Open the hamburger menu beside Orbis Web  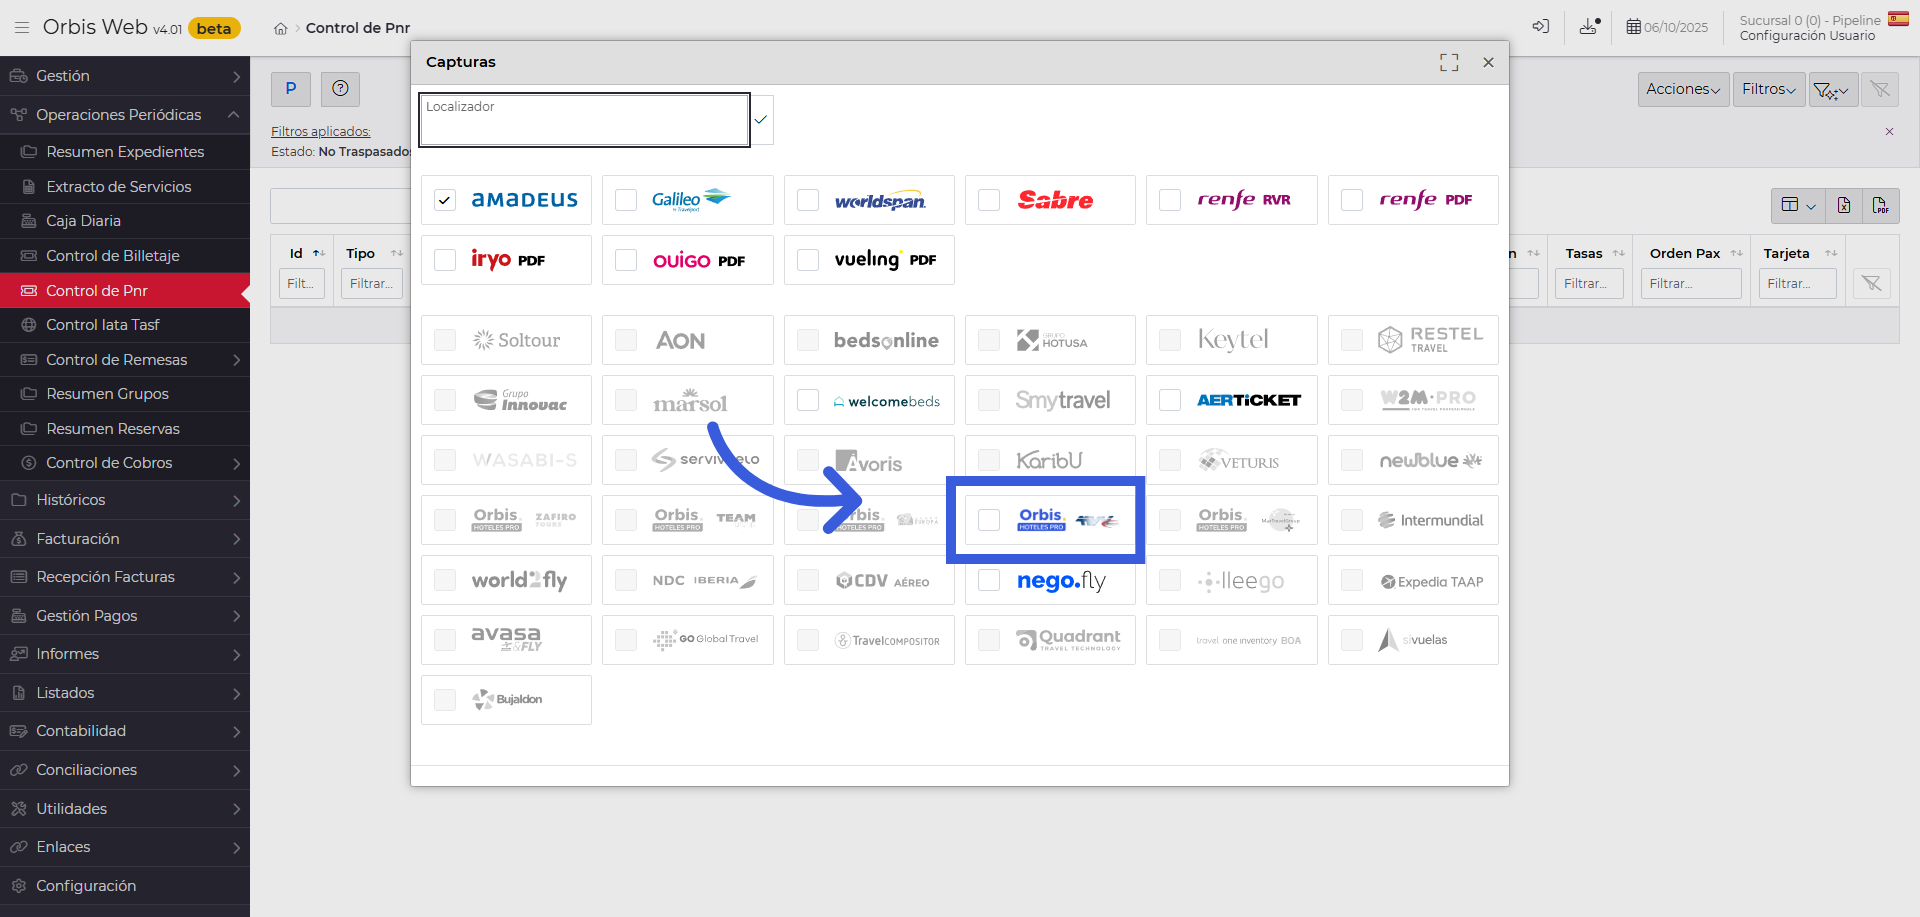point(22,28)
